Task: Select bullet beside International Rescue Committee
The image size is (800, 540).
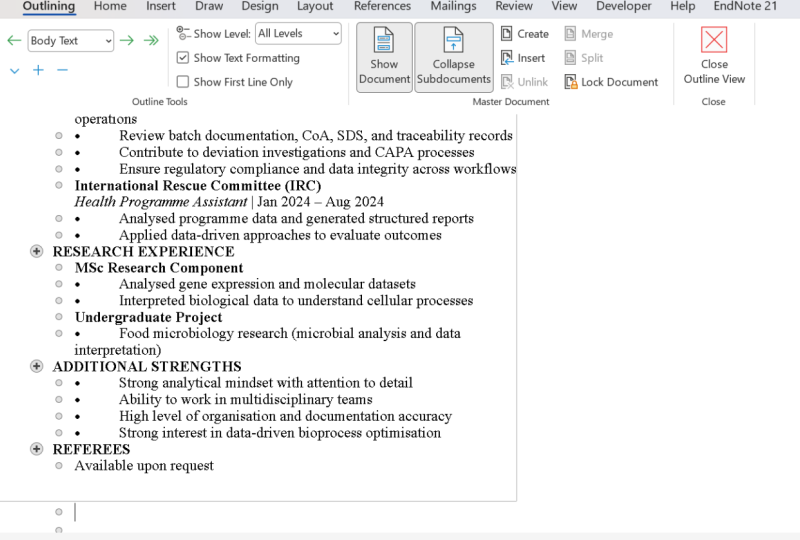Action: point(59,185)
